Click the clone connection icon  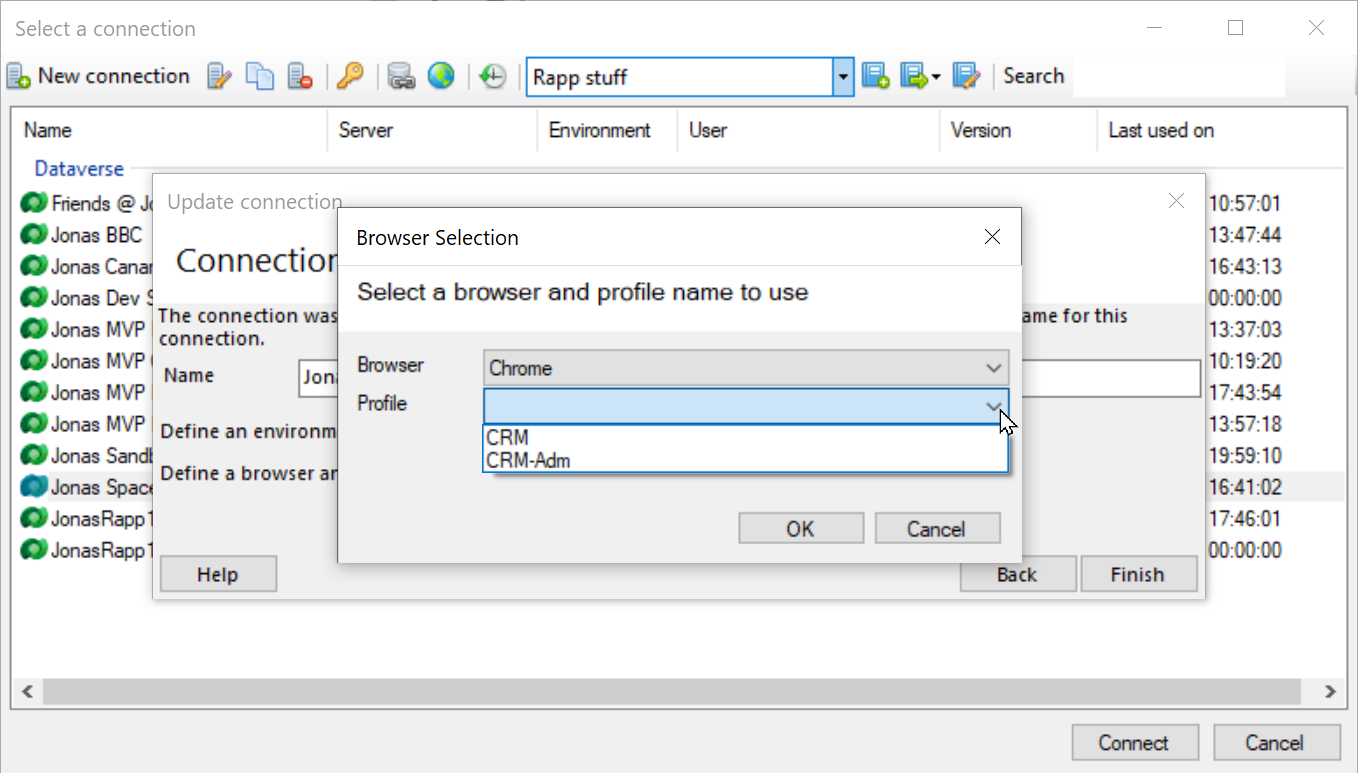[x=259, y=76]
